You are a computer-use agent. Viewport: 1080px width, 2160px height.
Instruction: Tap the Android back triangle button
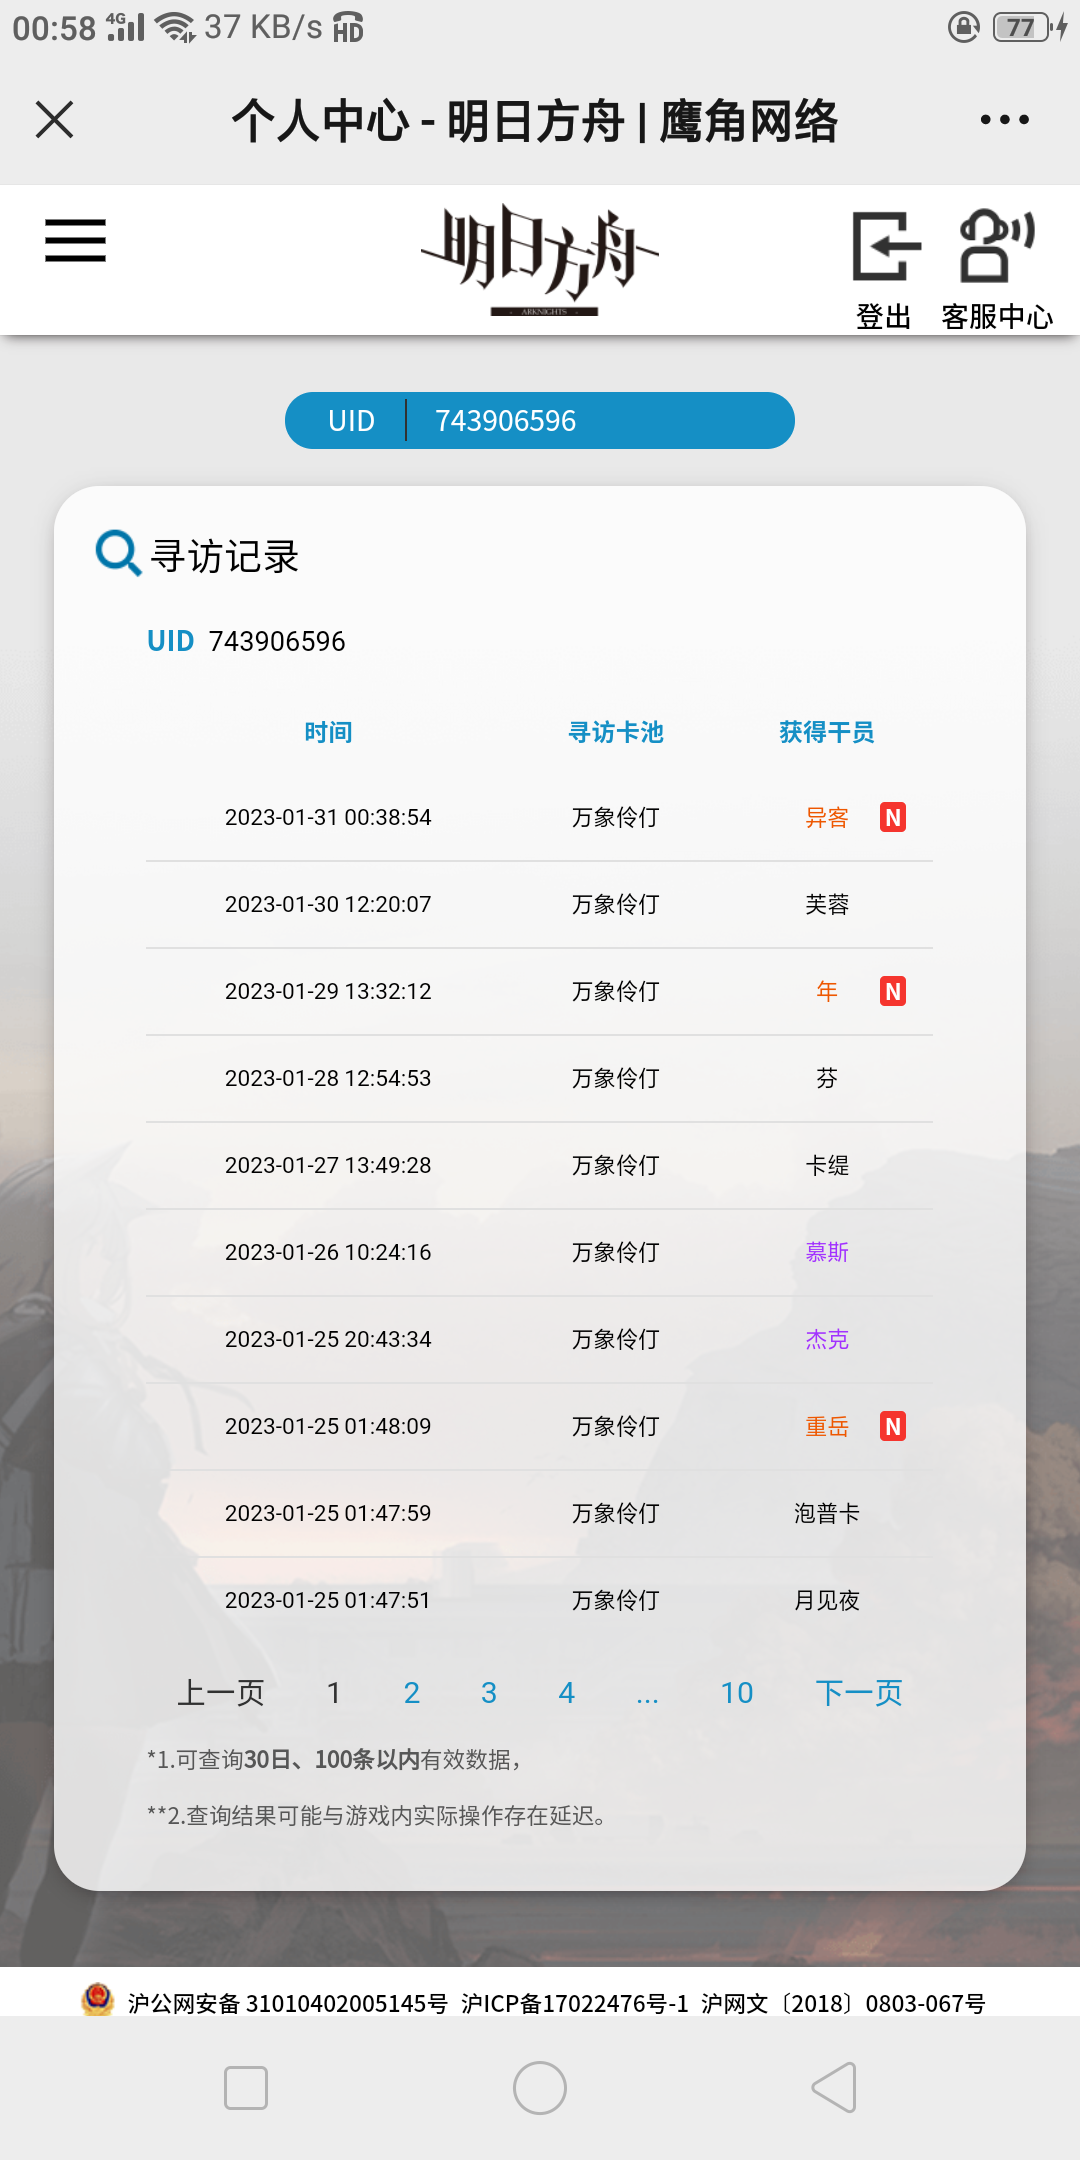834,2088
